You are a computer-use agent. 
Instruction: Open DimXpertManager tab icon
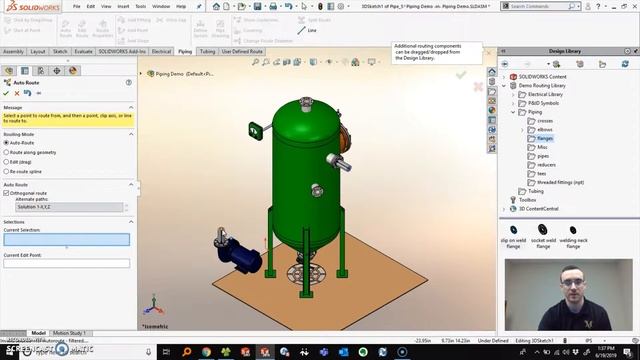(57, 71)
